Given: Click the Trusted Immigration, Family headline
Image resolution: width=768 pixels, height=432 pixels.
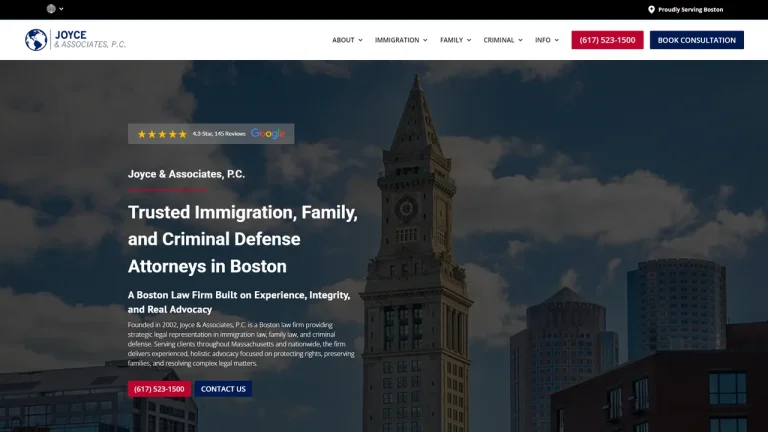Looking at the screenshot, I should click(243, 239).
